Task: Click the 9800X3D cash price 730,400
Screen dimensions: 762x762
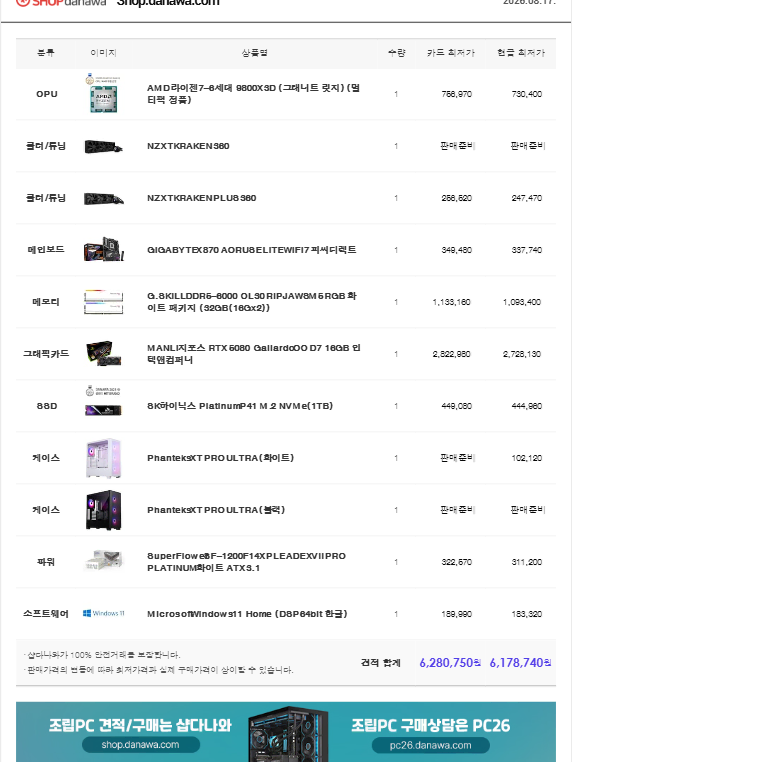Action: pyautogui.click(x=527, y=94)
